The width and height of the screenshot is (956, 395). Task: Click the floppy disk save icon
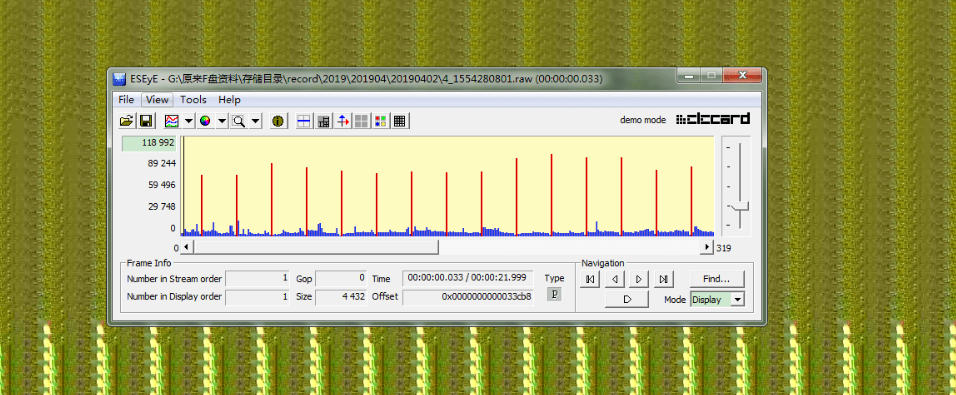tap(146, 121)
